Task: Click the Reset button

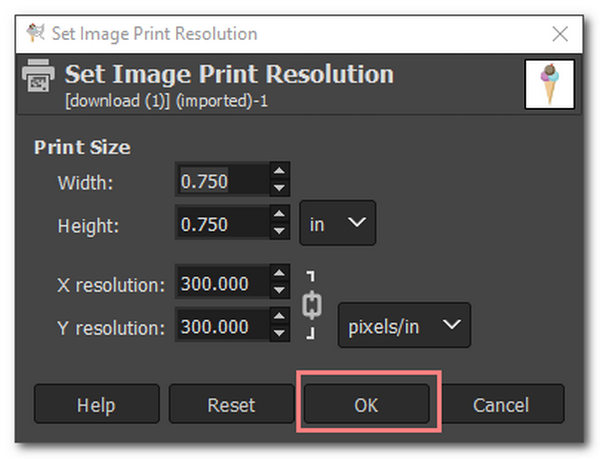Action: click(x=231, y=404)
